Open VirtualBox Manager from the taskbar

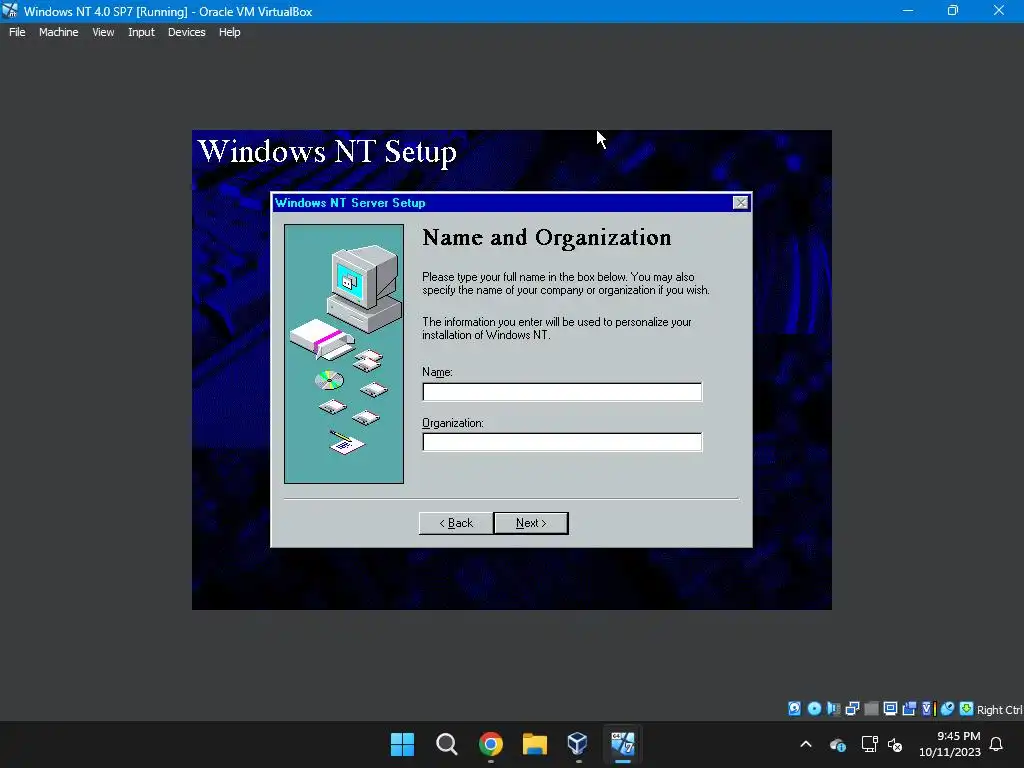tap(577, 744)
